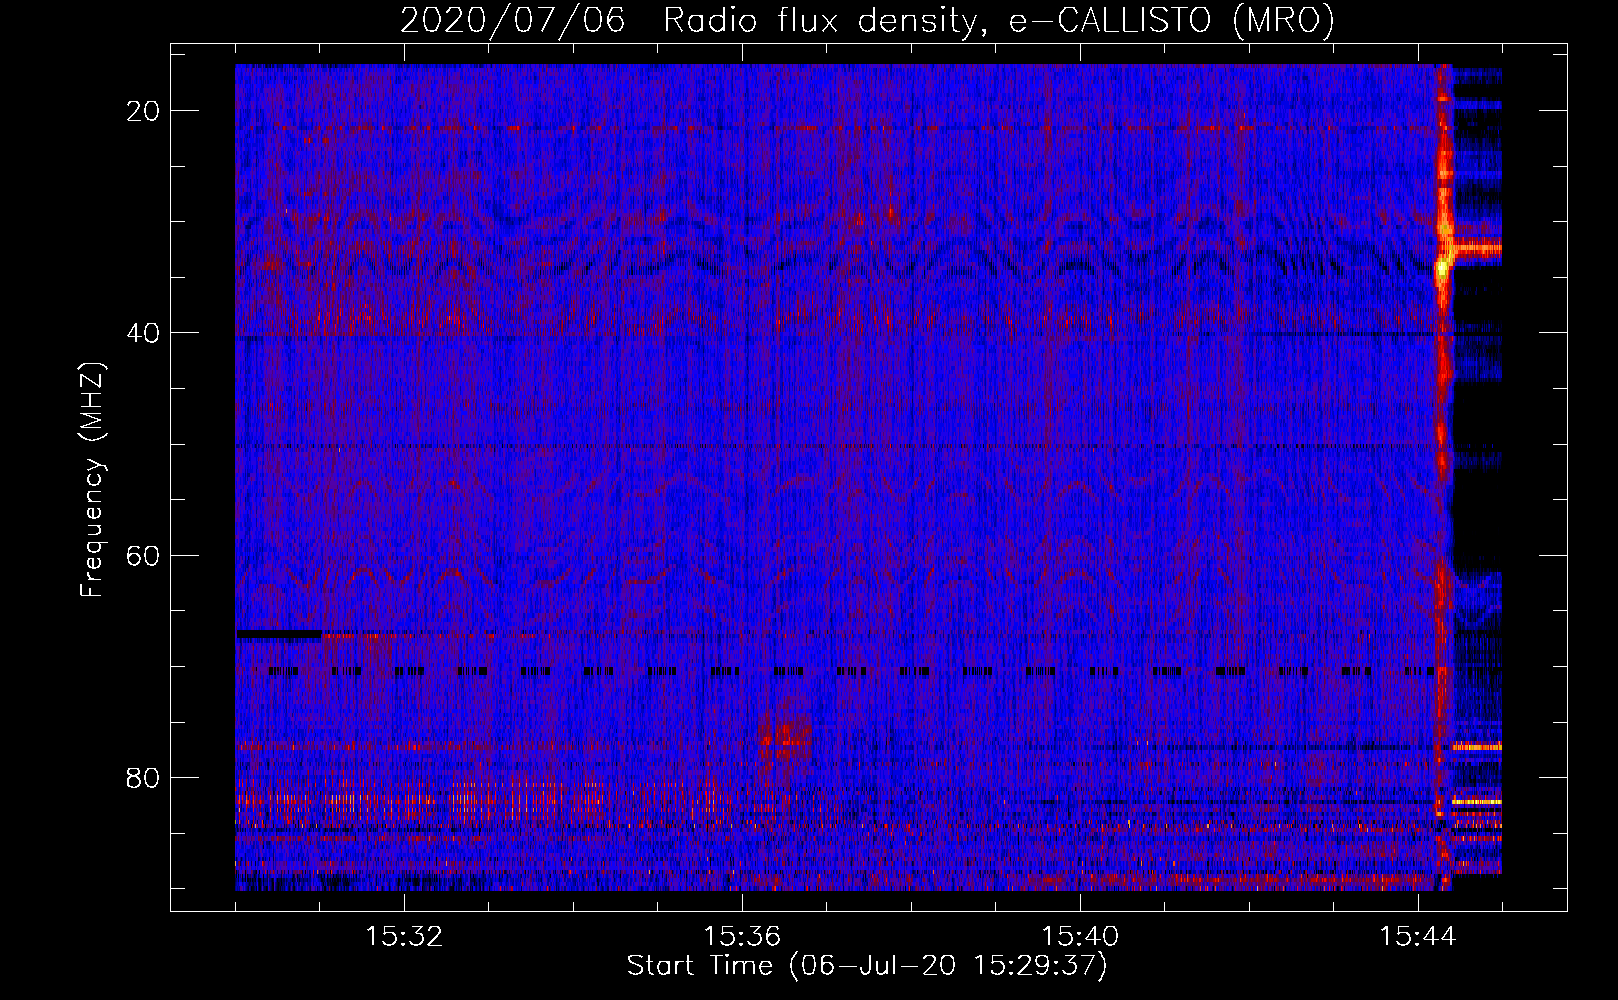Click the '20' frequency tick label

point(144,111)
